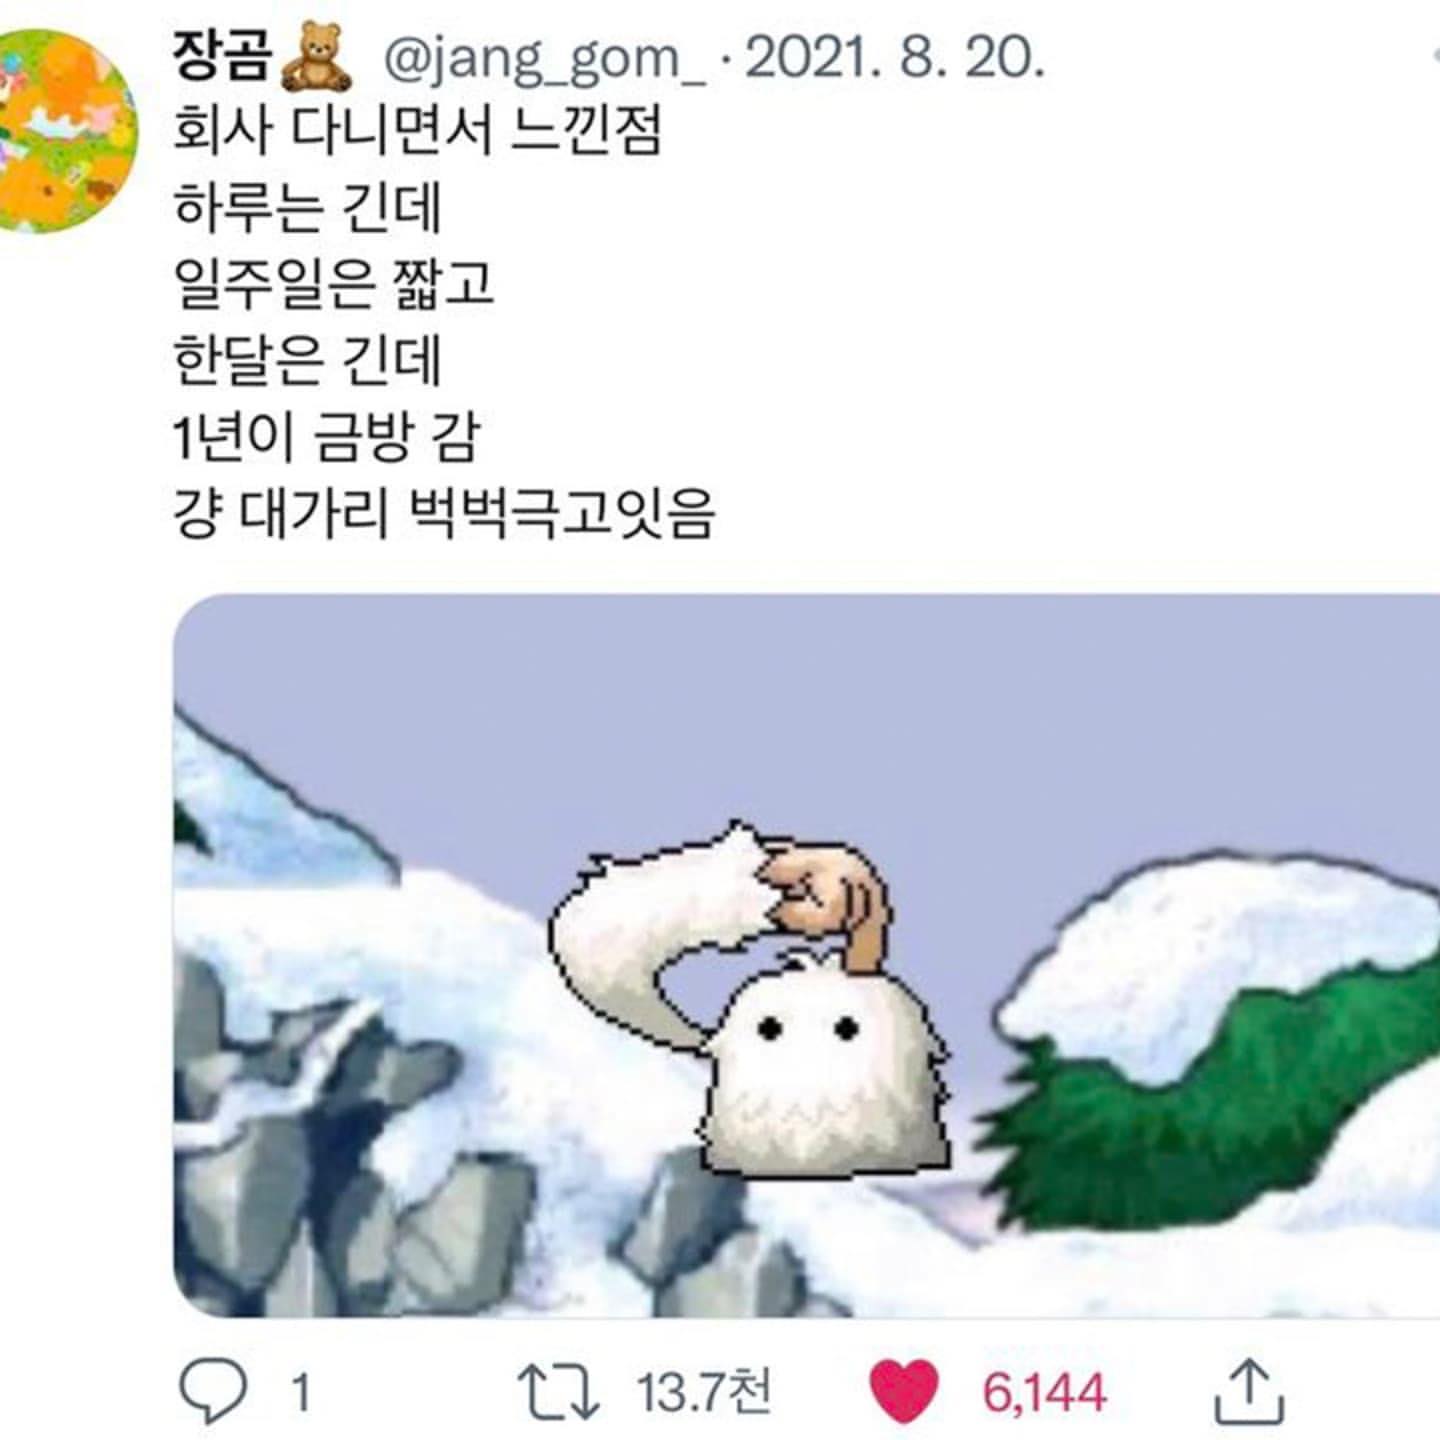Open tweet permalink via 2021. 8. 20. date
The image size is (1440, 1440).
[x=894, y=59]
